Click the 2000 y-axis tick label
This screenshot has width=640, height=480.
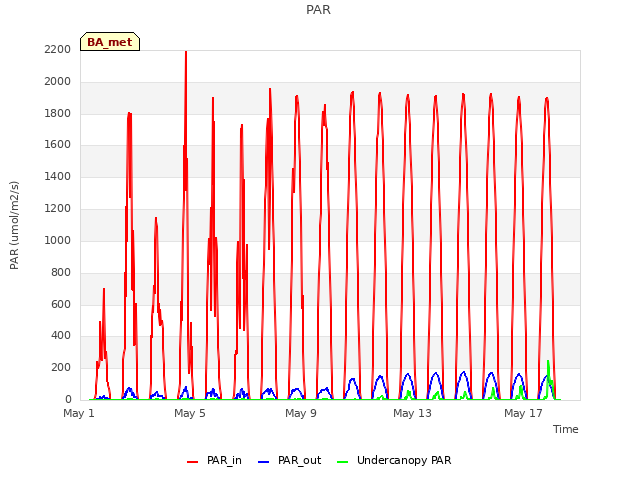click(x=58, y=81)
